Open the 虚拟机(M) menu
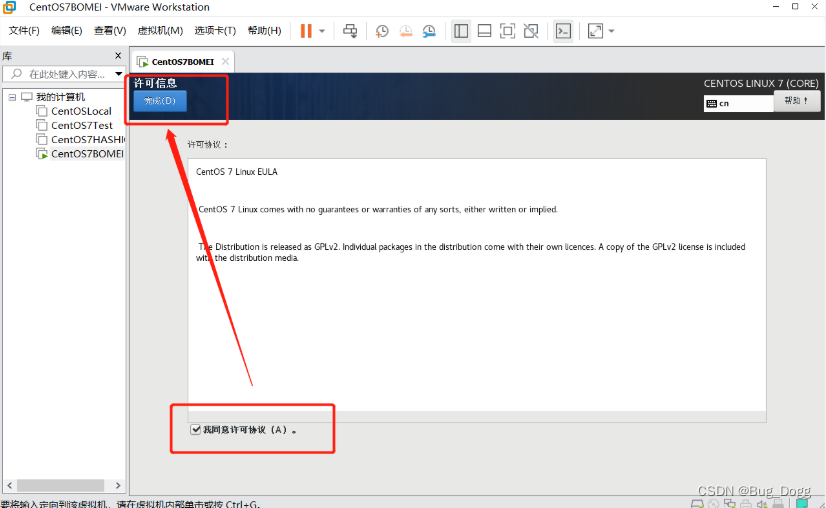The width and height of the screenshot is (826, 508). (x=160, y=31)
